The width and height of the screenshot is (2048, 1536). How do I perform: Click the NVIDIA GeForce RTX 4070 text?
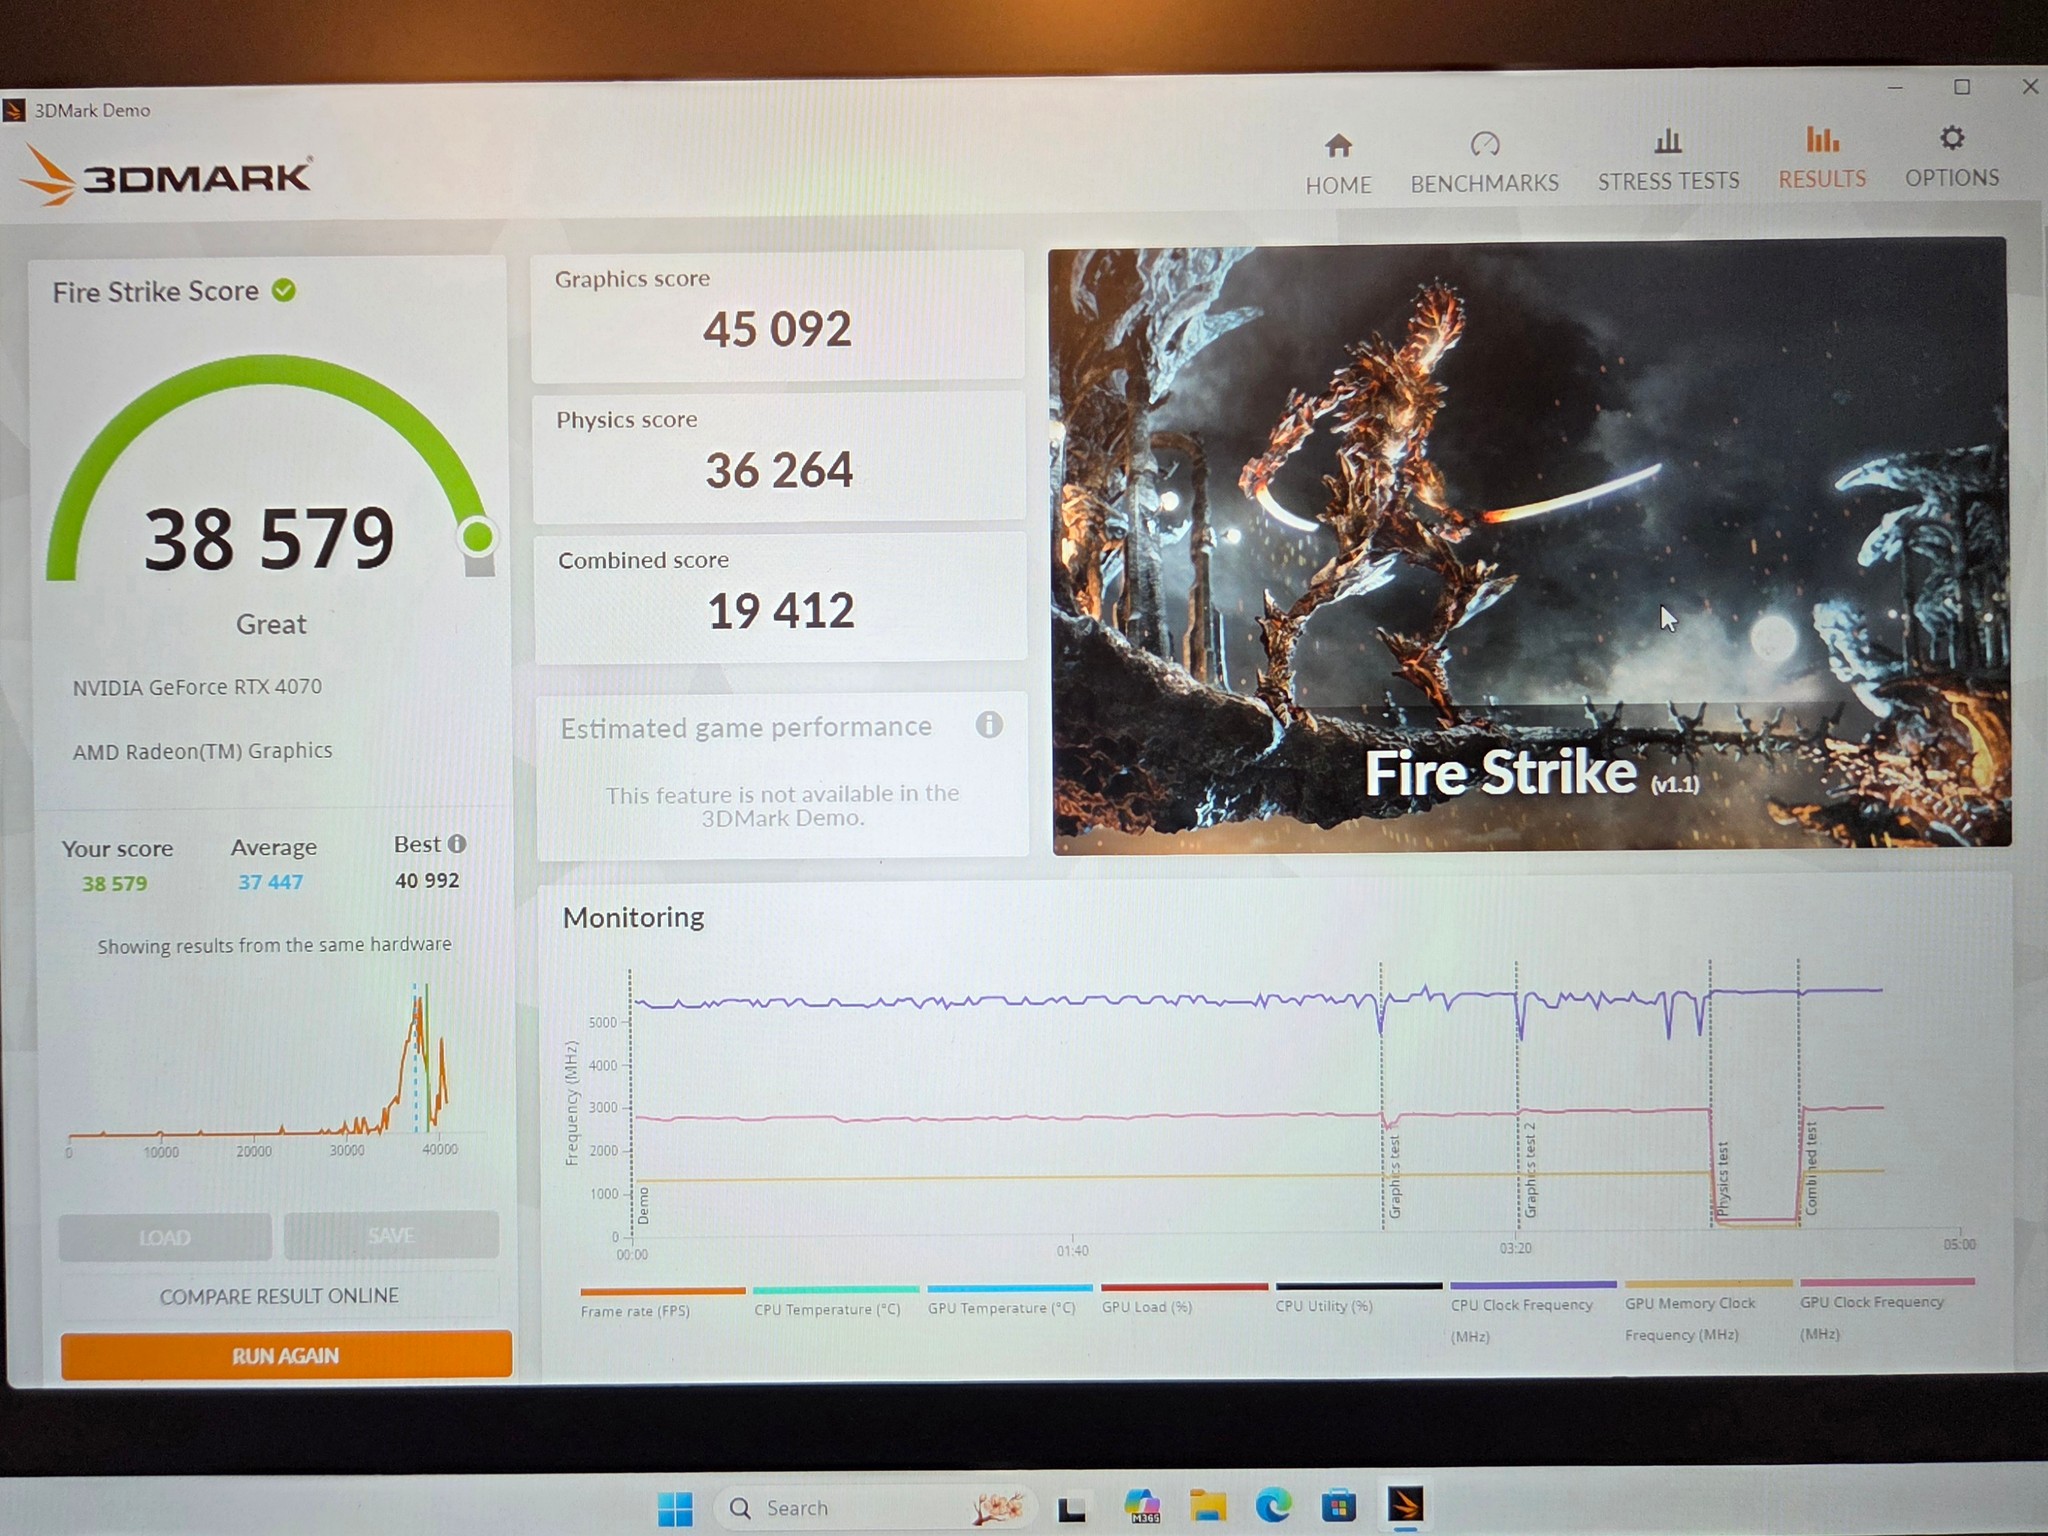(197, 687)
